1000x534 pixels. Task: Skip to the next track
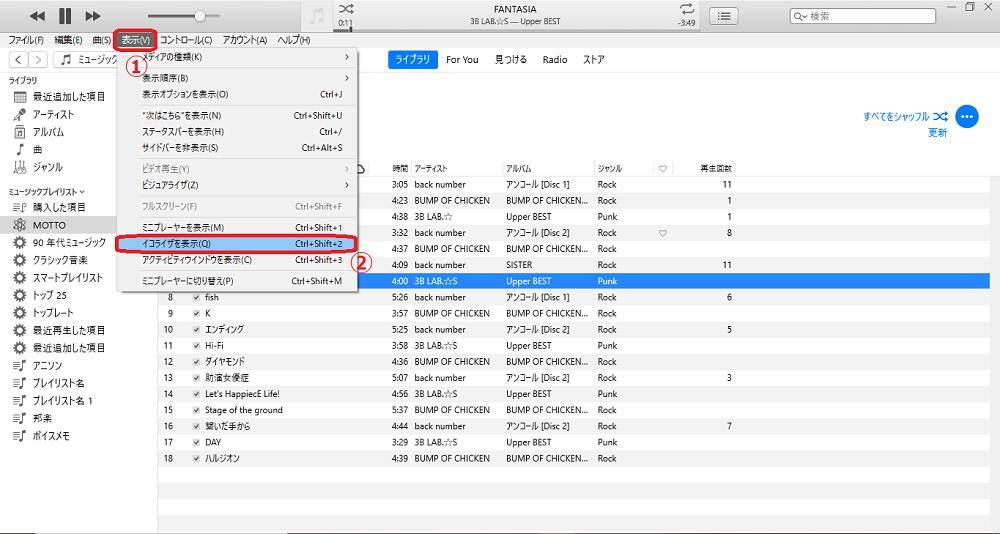coord(93,16)
